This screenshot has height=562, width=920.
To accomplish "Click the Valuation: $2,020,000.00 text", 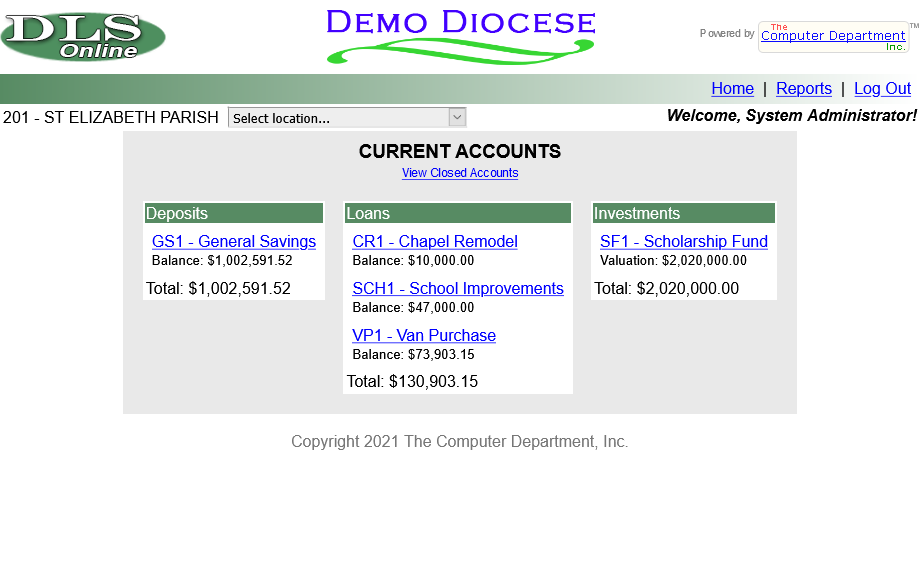I will (x=673, y=260).
